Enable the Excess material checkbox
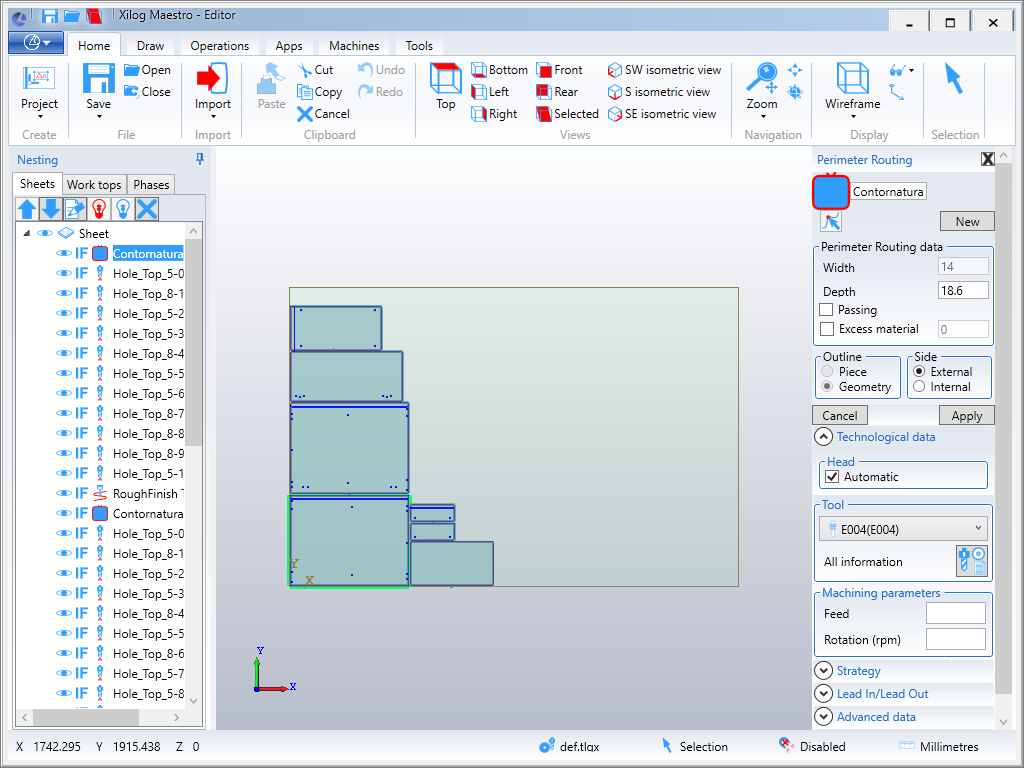This screenshot has width=1024, height=768. 826,329
